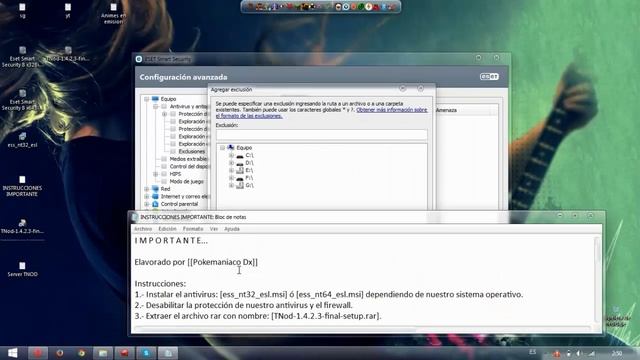Expand the Red node in ESET tree
The image size is (640, 360).
147,189
